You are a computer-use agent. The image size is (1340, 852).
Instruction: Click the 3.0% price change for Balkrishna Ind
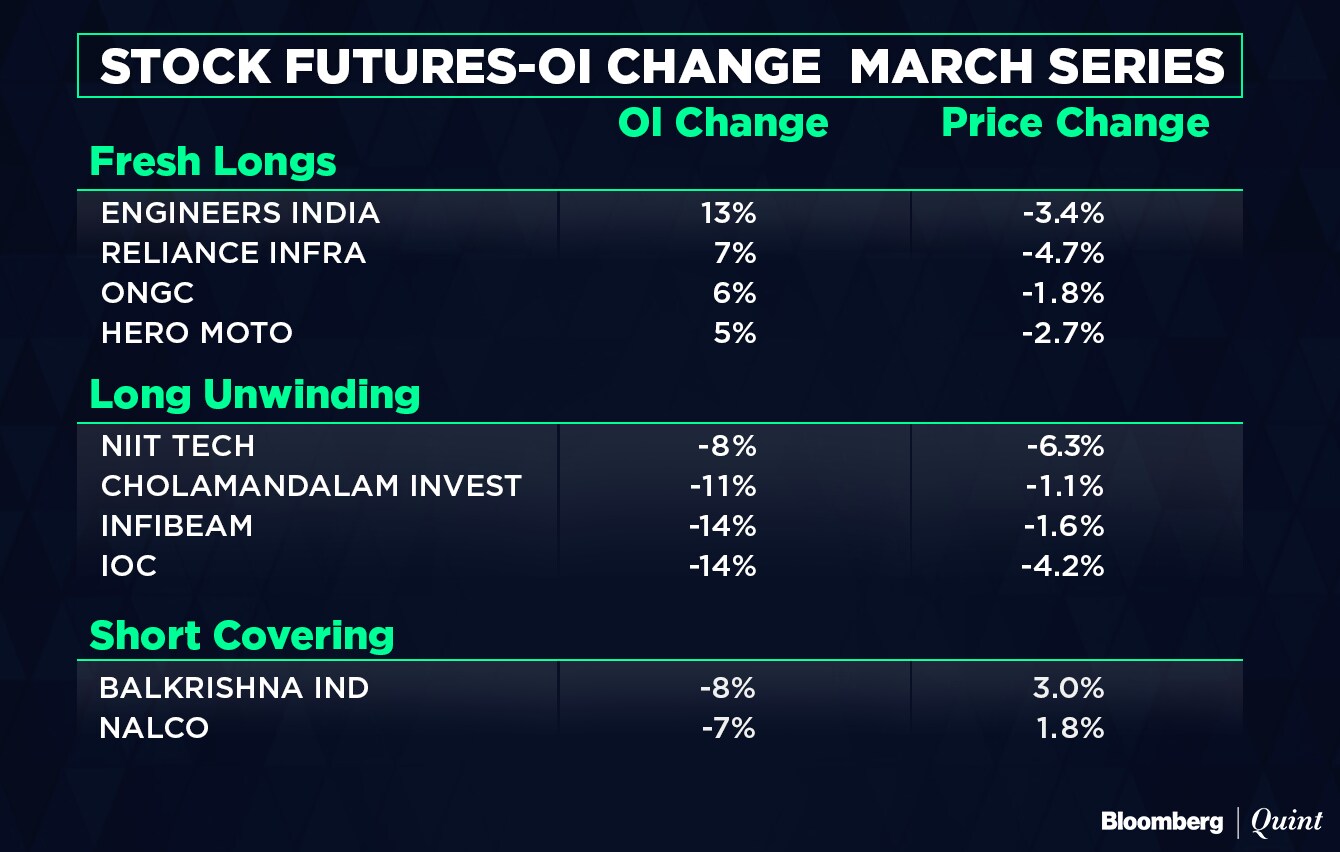(x=1068, y=688)
